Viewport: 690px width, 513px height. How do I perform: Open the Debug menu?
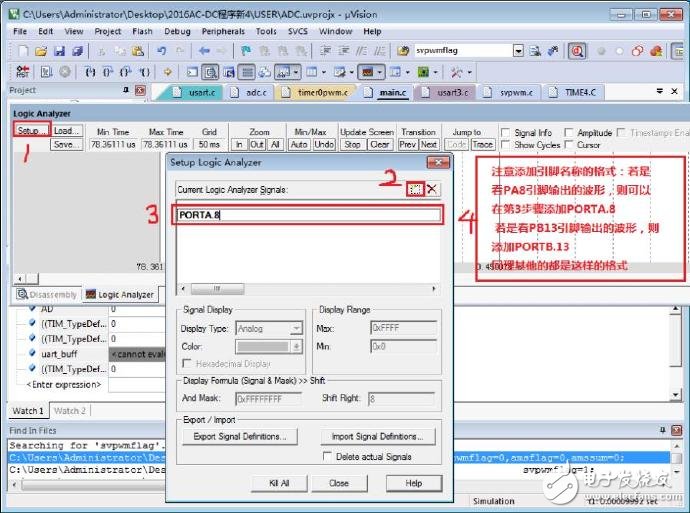(177, 32)
